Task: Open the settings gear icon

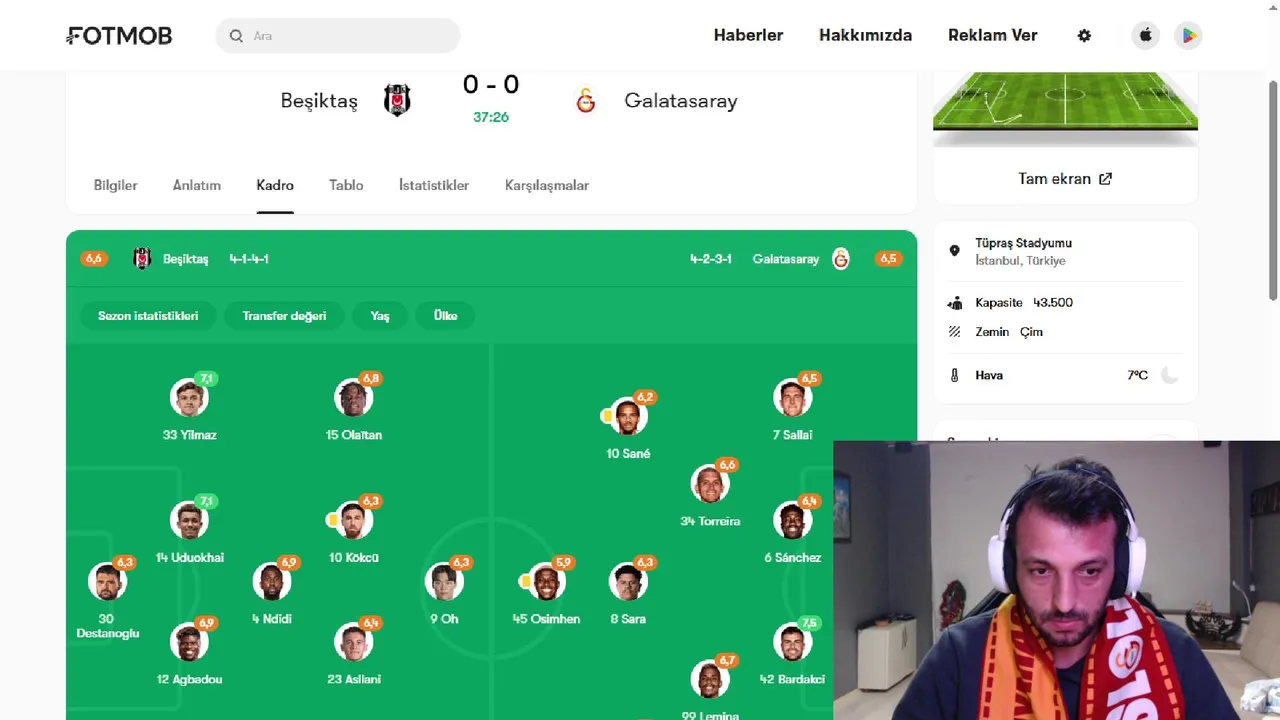Action: pos(1084,35)
